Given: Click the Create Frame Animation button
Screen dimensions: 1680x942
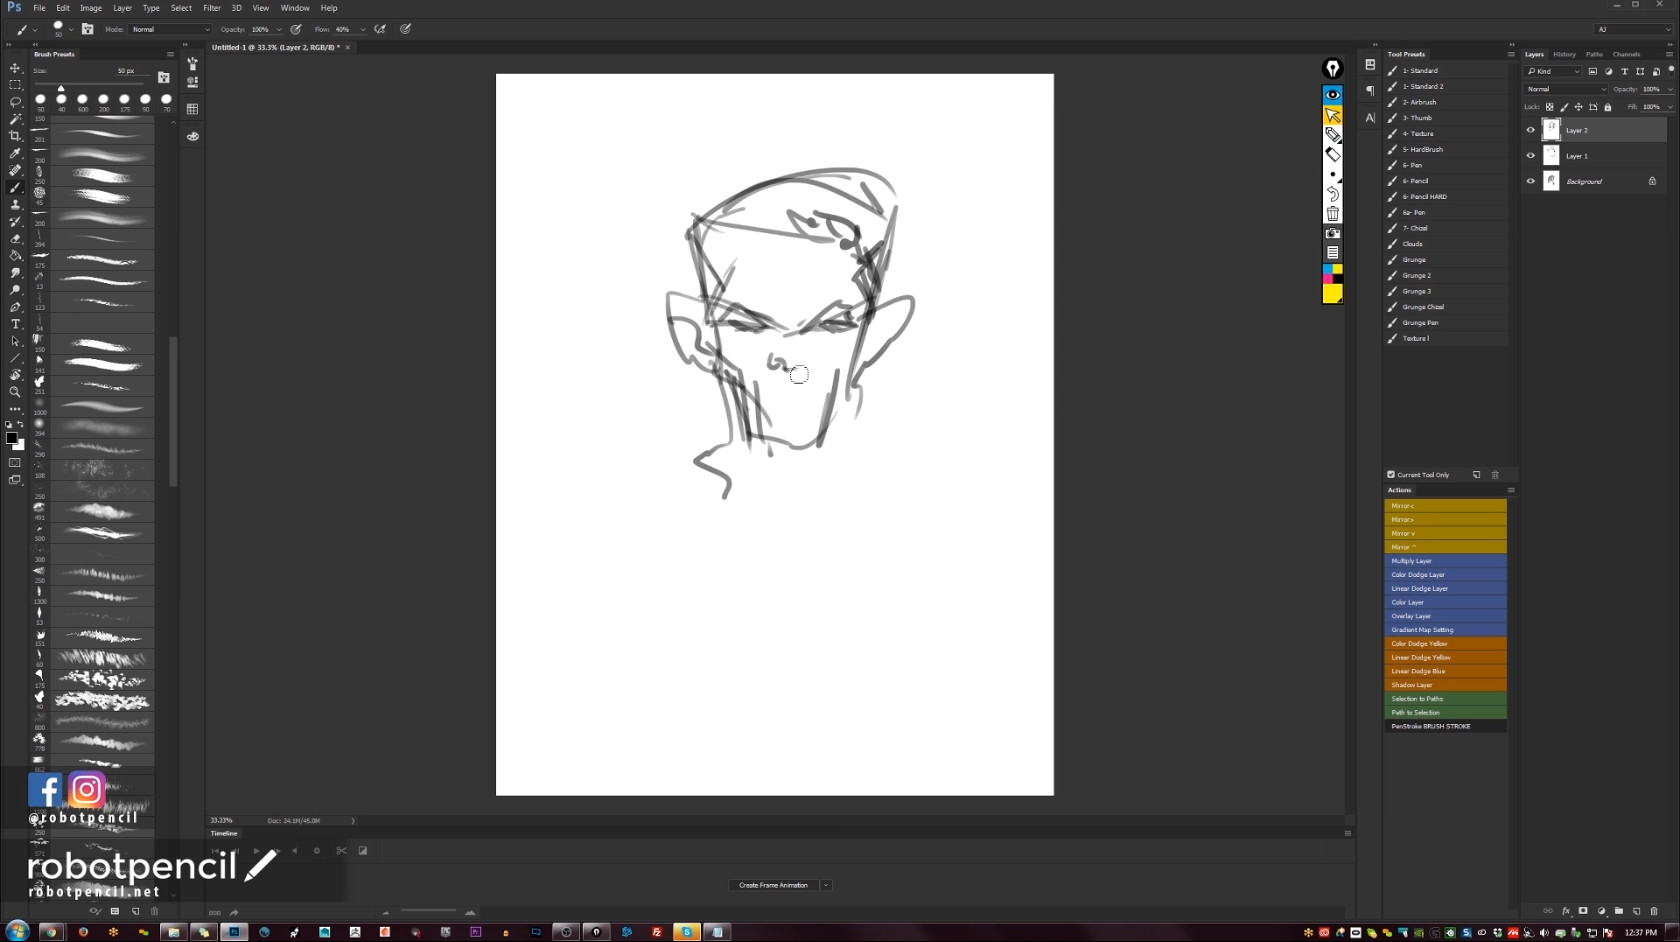Looking at the screenshot, I should pyautogui.click(x=773, y=885).
